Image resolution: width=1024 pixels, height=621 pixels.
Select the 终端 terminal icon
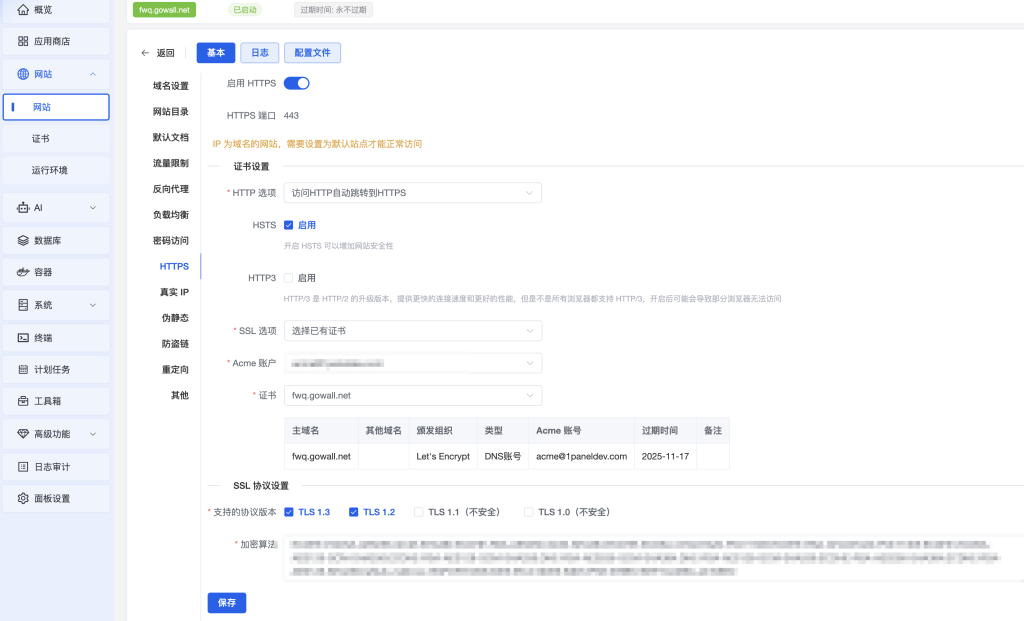(x=23, y=338)
